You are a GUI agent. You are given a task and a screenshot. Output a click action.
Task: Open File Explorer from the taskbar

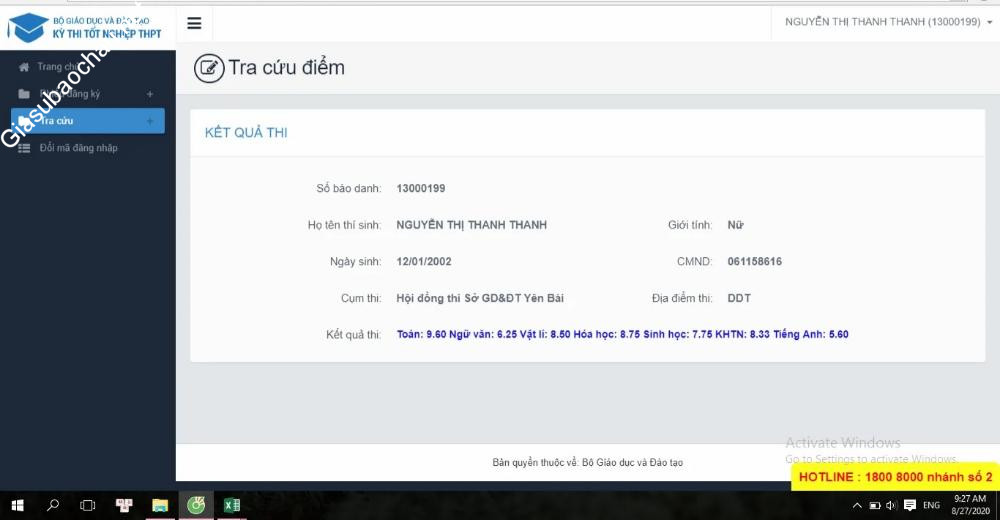pyautogui.click(x=159, y=505)
